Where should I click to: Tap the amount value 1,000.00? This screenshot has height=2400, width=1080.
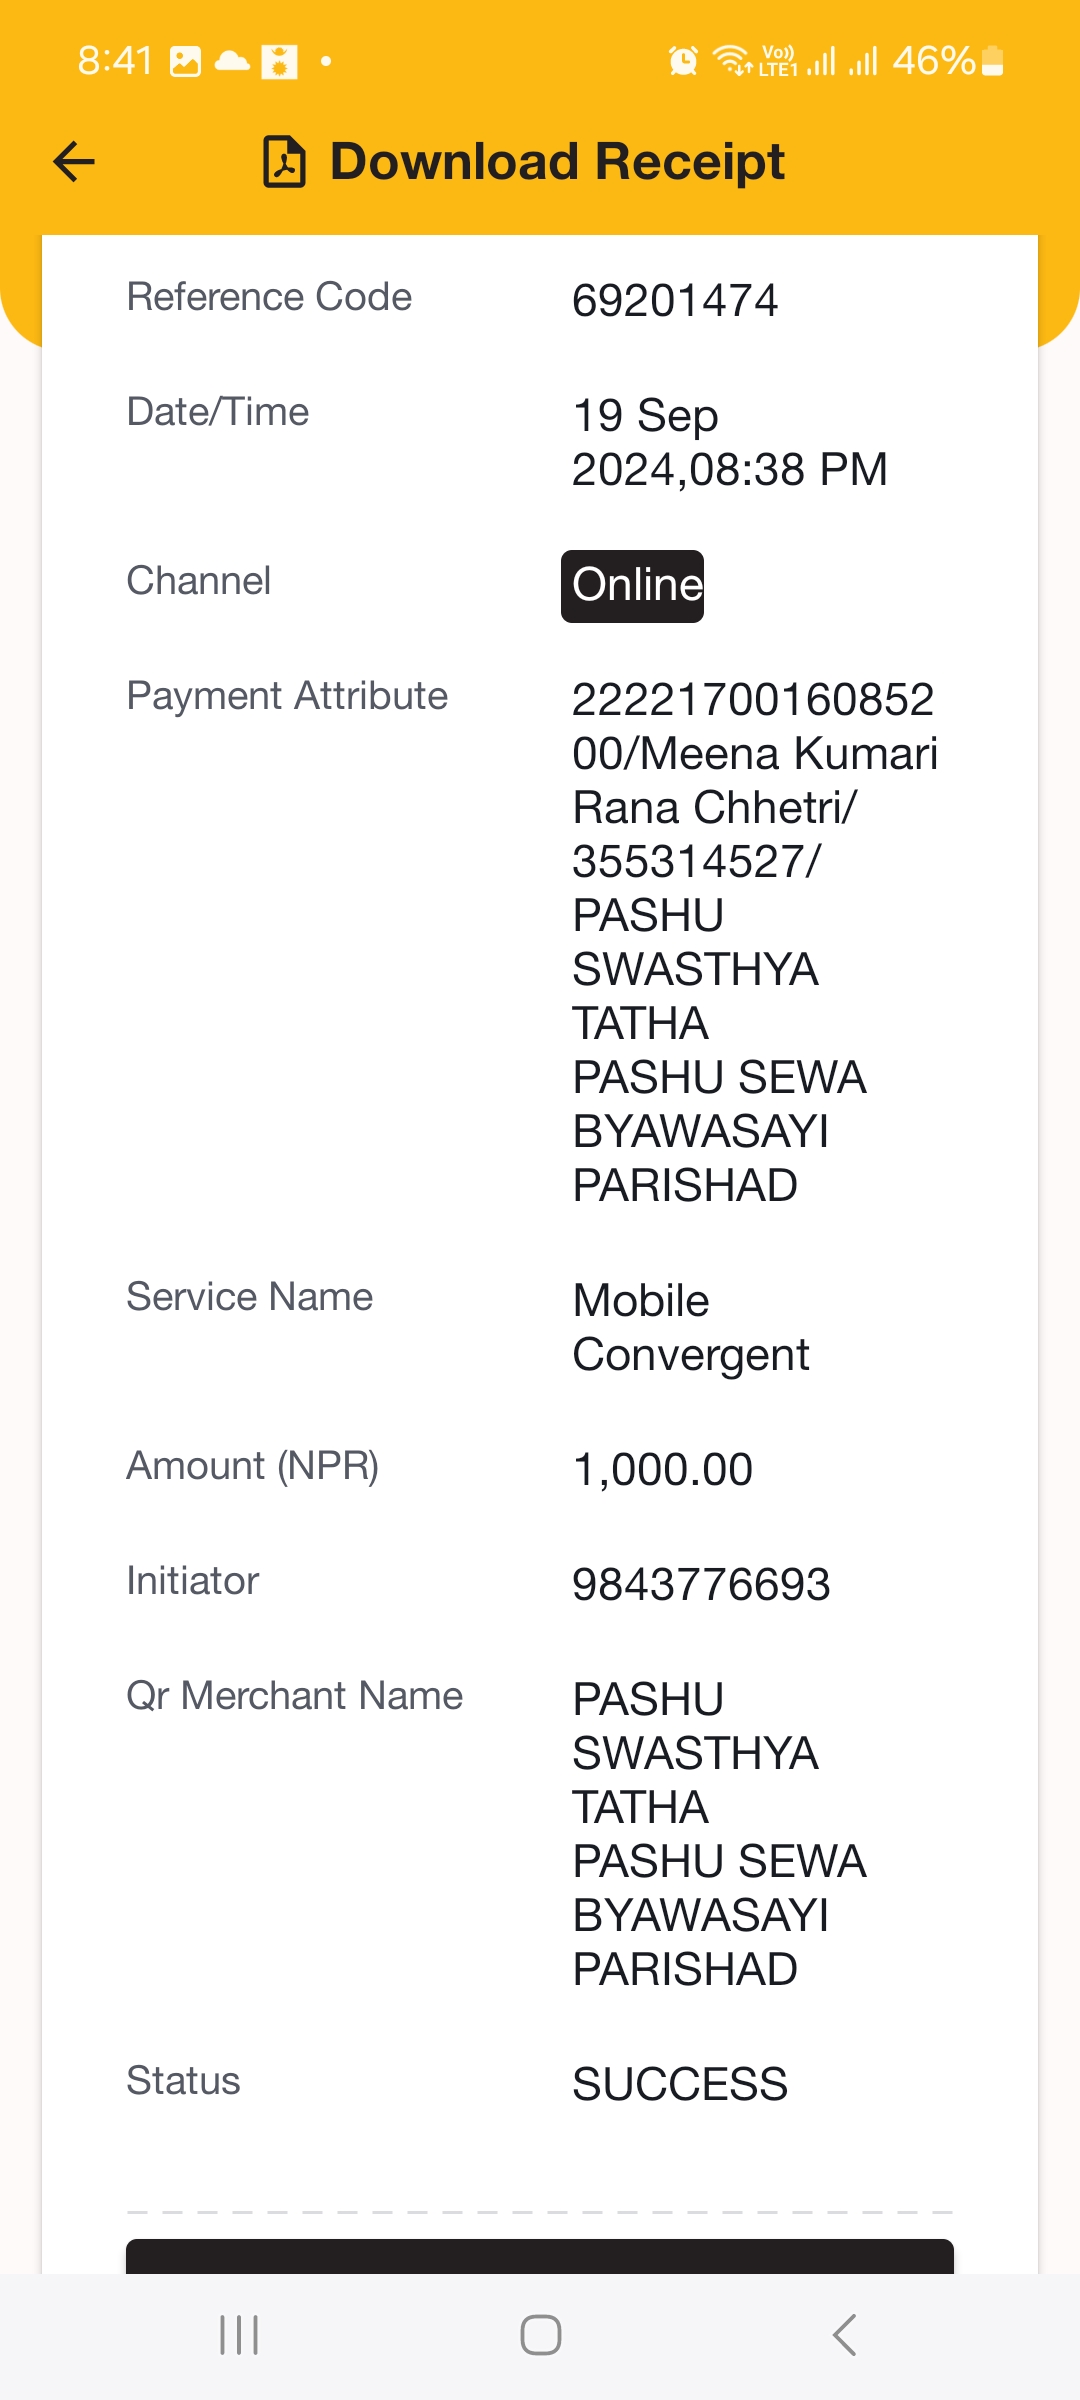pyautogui.click(x=662, y=1470)
